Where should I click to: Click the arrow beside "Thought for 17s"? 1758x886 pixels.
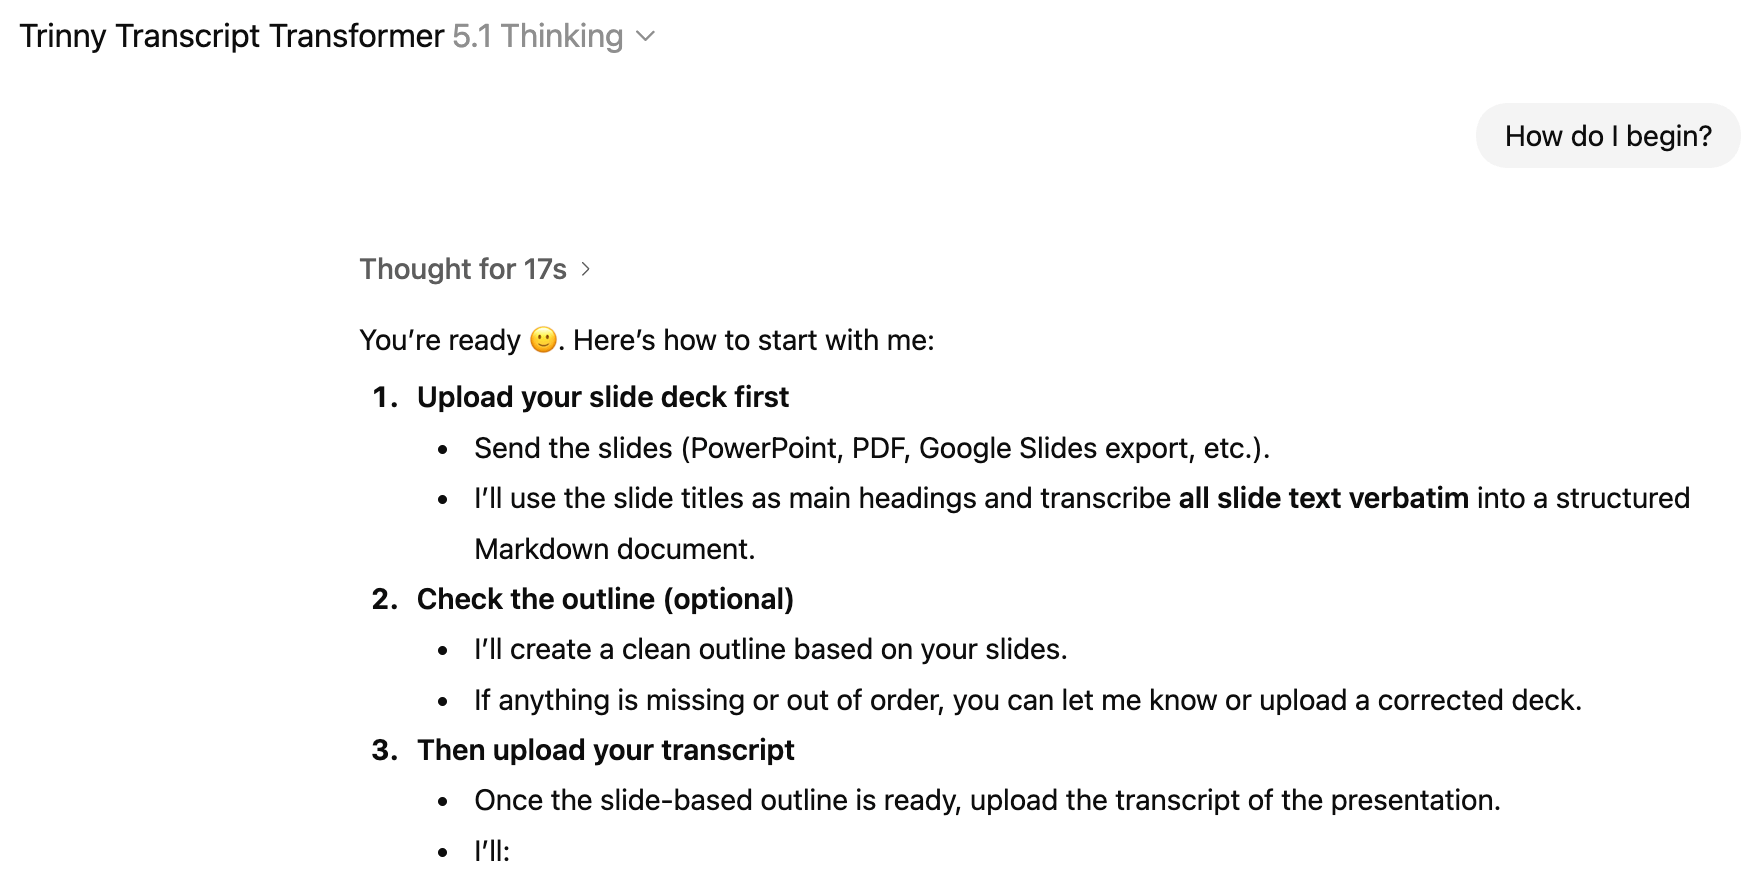pyautogui.click(x=586, y=269)
